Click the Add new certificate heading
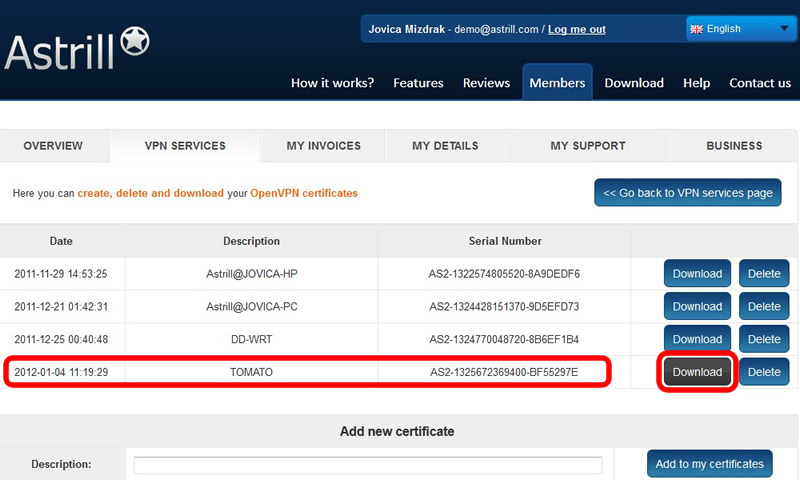The height and width of the screenshot is (480, 800). (397, 431)
